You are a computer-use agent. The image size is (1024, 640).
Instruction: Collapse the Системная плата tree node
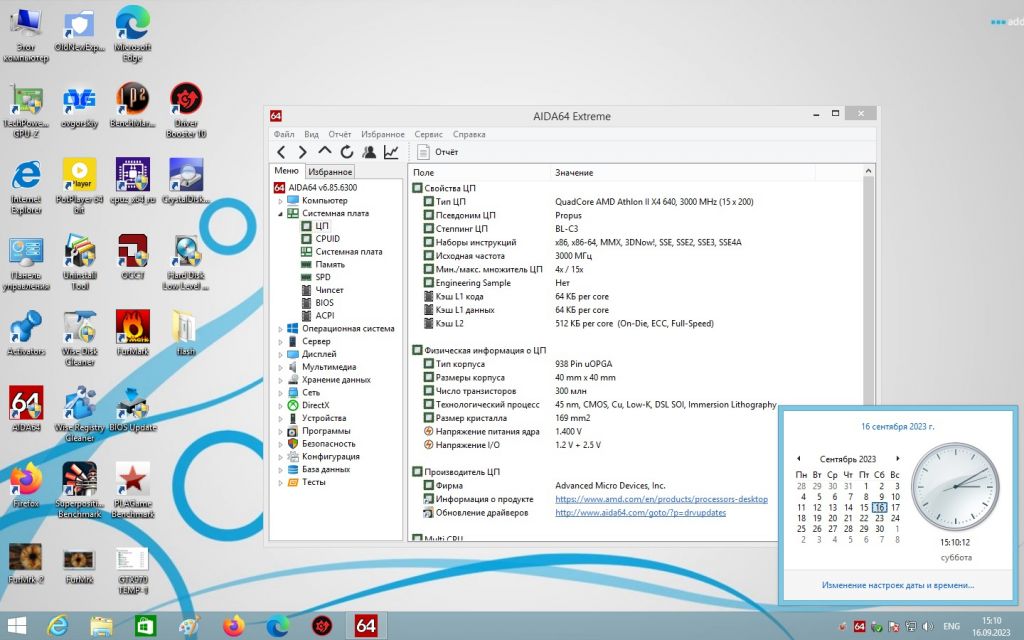[280, 214]
